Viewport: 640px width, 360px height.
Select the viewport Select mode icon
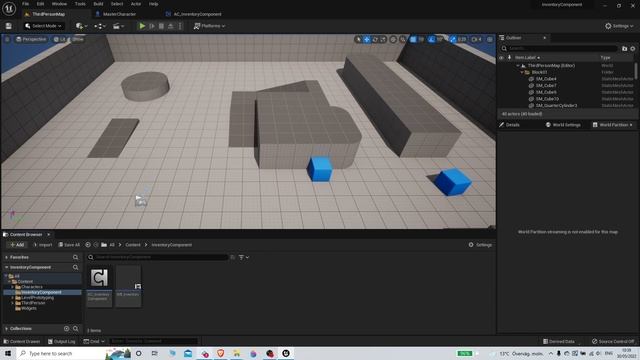(x=358, y=39)
